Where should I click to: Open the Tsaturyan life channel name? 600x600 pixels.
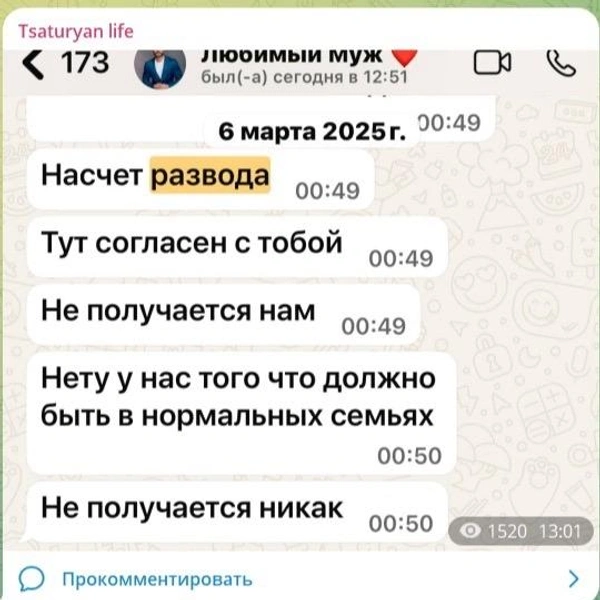(76, 31)
